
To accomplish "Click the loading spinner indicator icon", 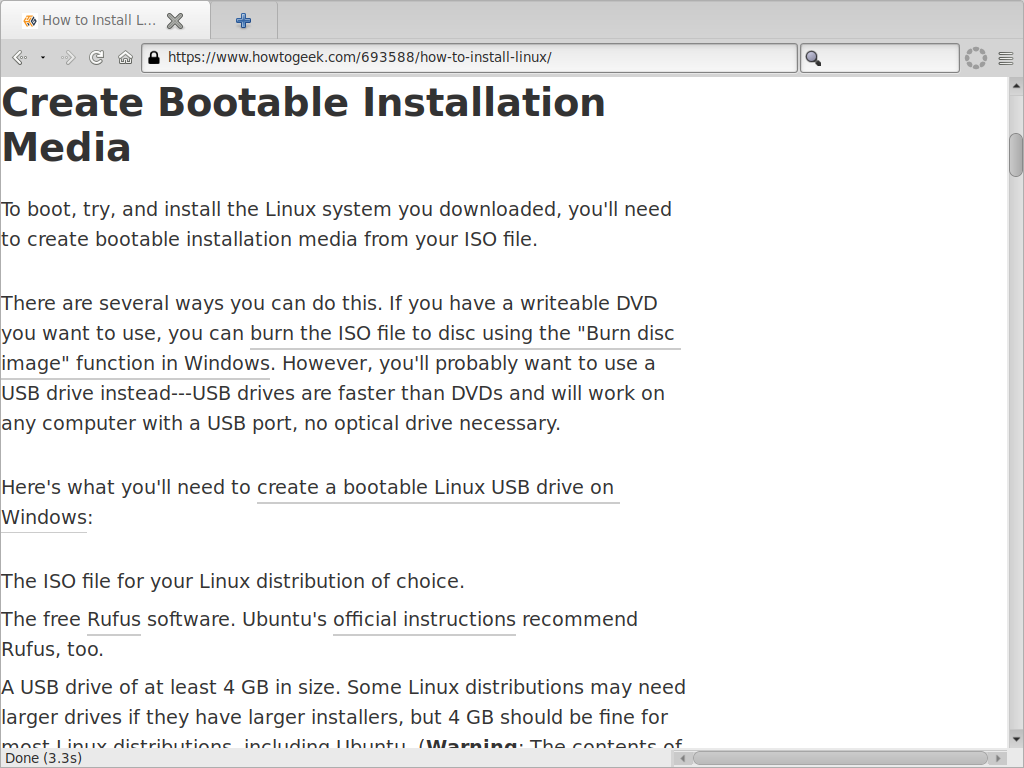I will point(975,58).
